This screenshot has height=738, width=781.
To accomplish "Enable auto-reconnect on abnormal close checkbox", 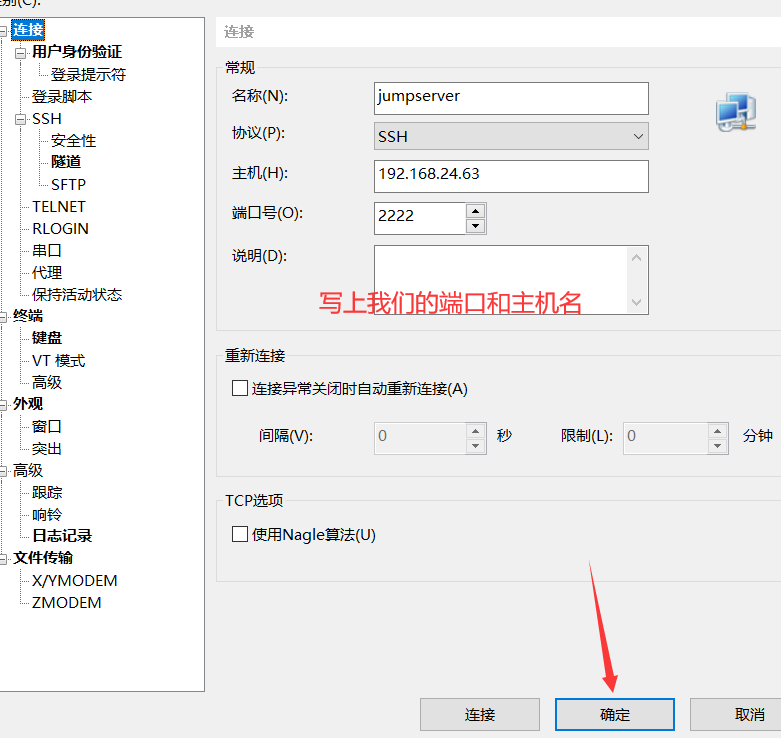I will [x=240, y=388].
